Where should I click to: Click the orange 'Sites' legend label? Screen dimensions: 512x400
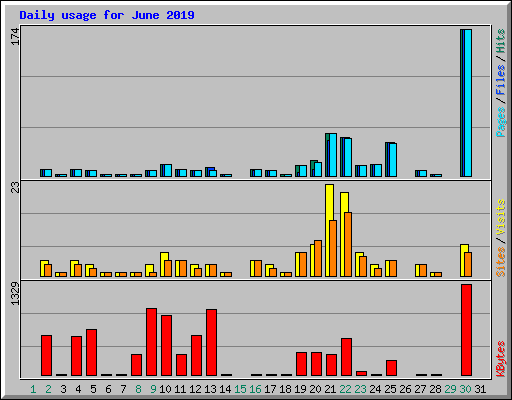[501, 262]
